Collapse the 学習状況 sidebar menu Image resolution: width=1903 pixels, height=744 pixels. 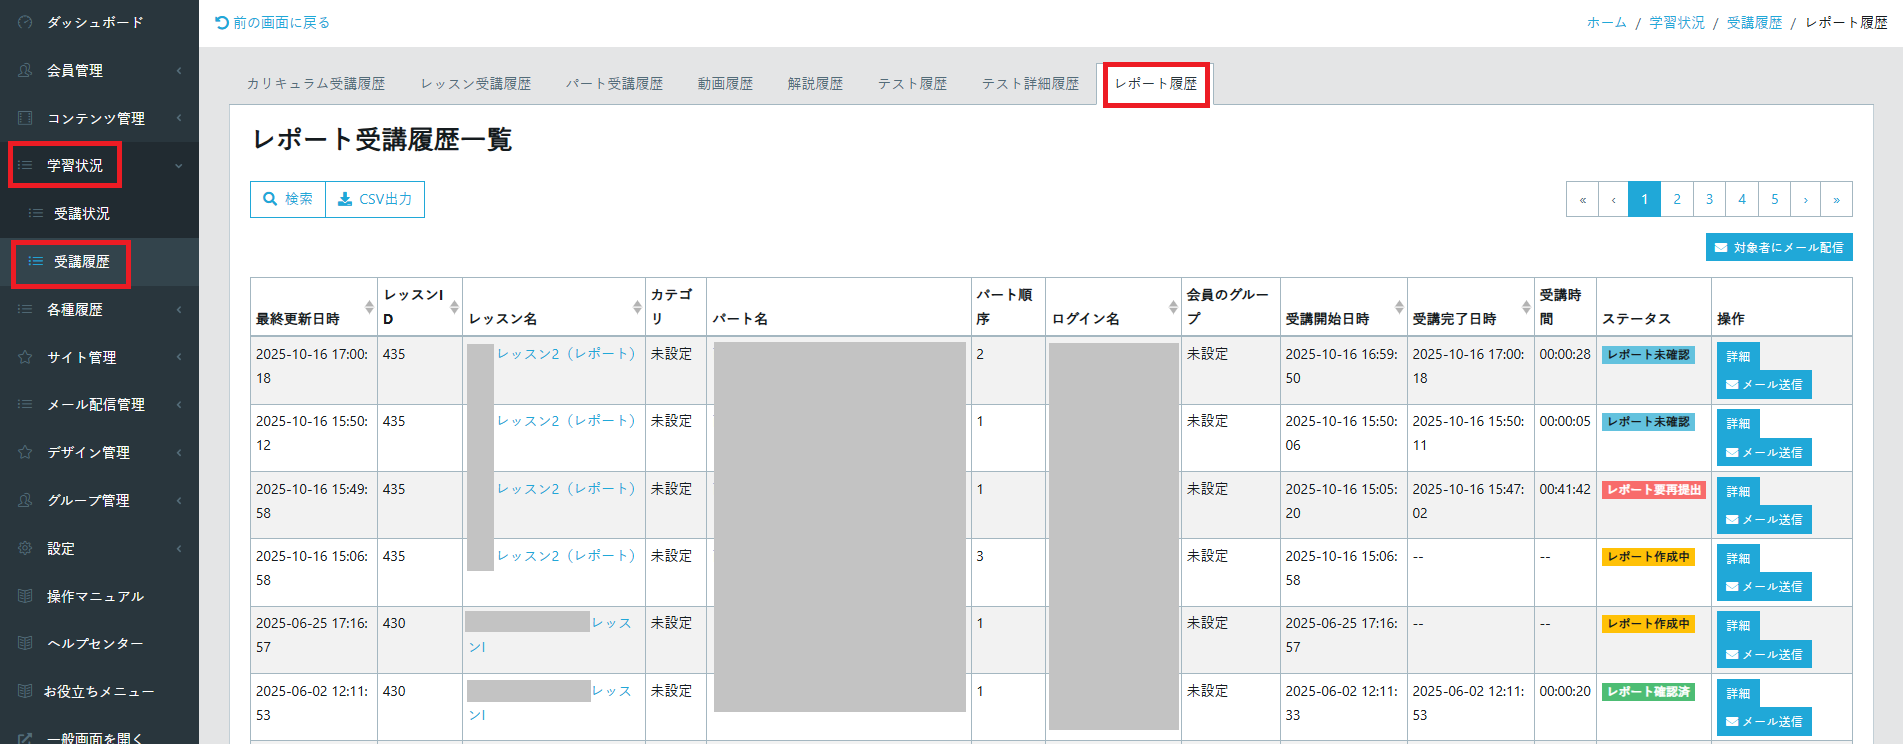click(75, 165)
